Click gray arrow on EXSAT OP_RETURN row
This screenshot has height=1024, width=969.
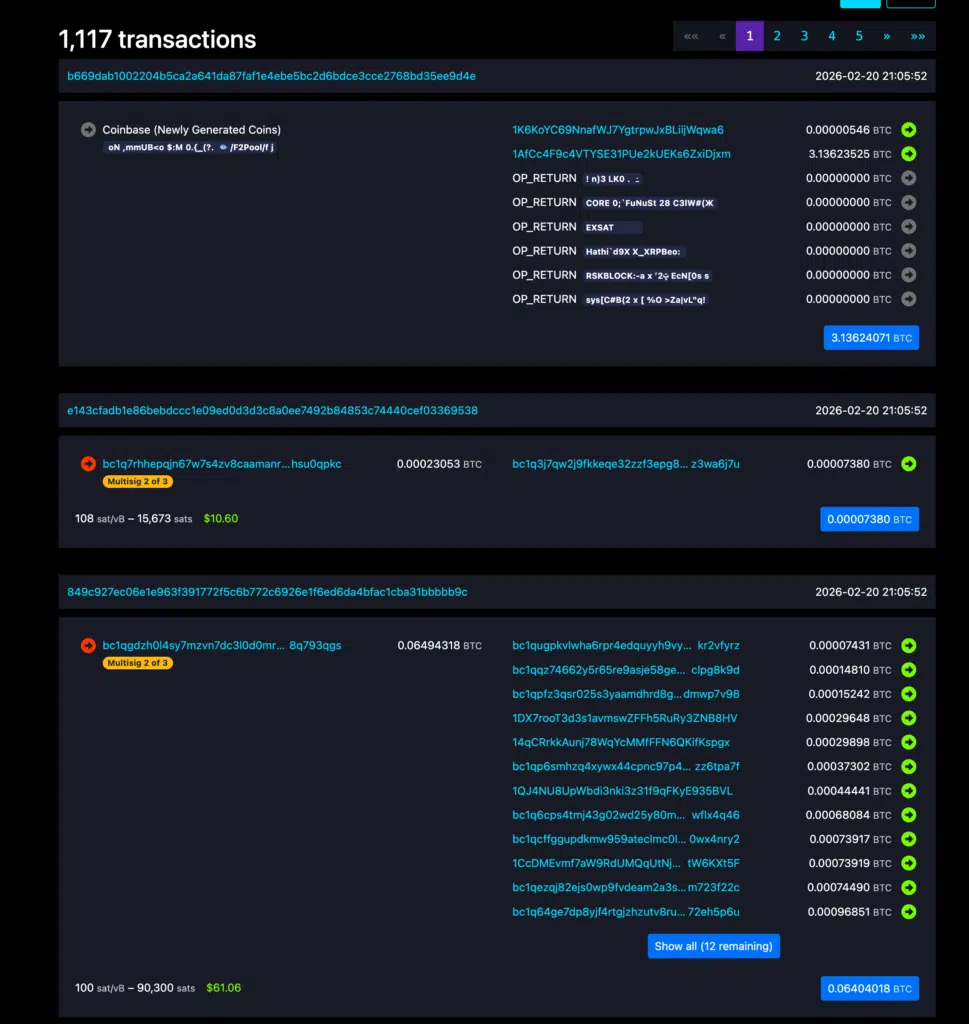pyautogui.click(x=908, y=227)
